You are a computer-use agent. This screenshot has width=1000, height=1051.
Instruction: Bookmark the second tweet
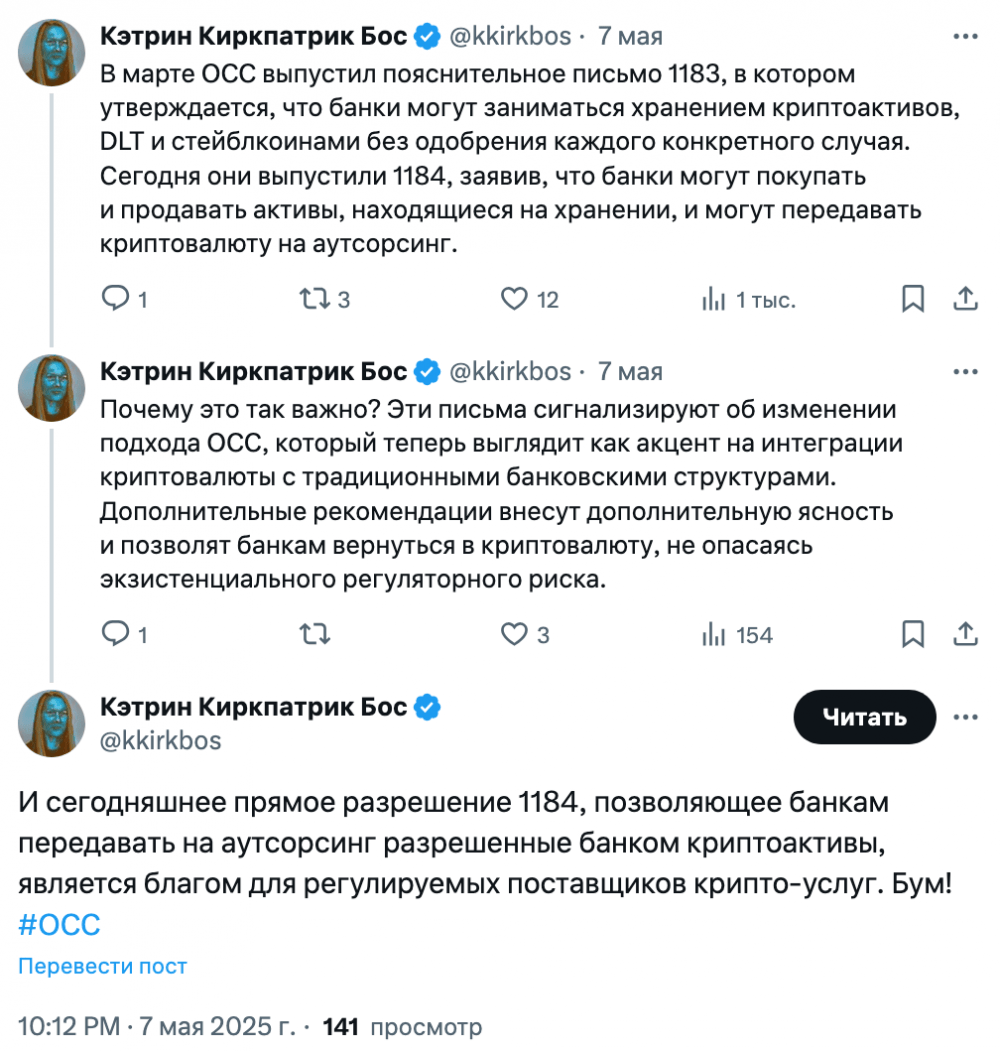pyautogui.click(x=913, y=633)
